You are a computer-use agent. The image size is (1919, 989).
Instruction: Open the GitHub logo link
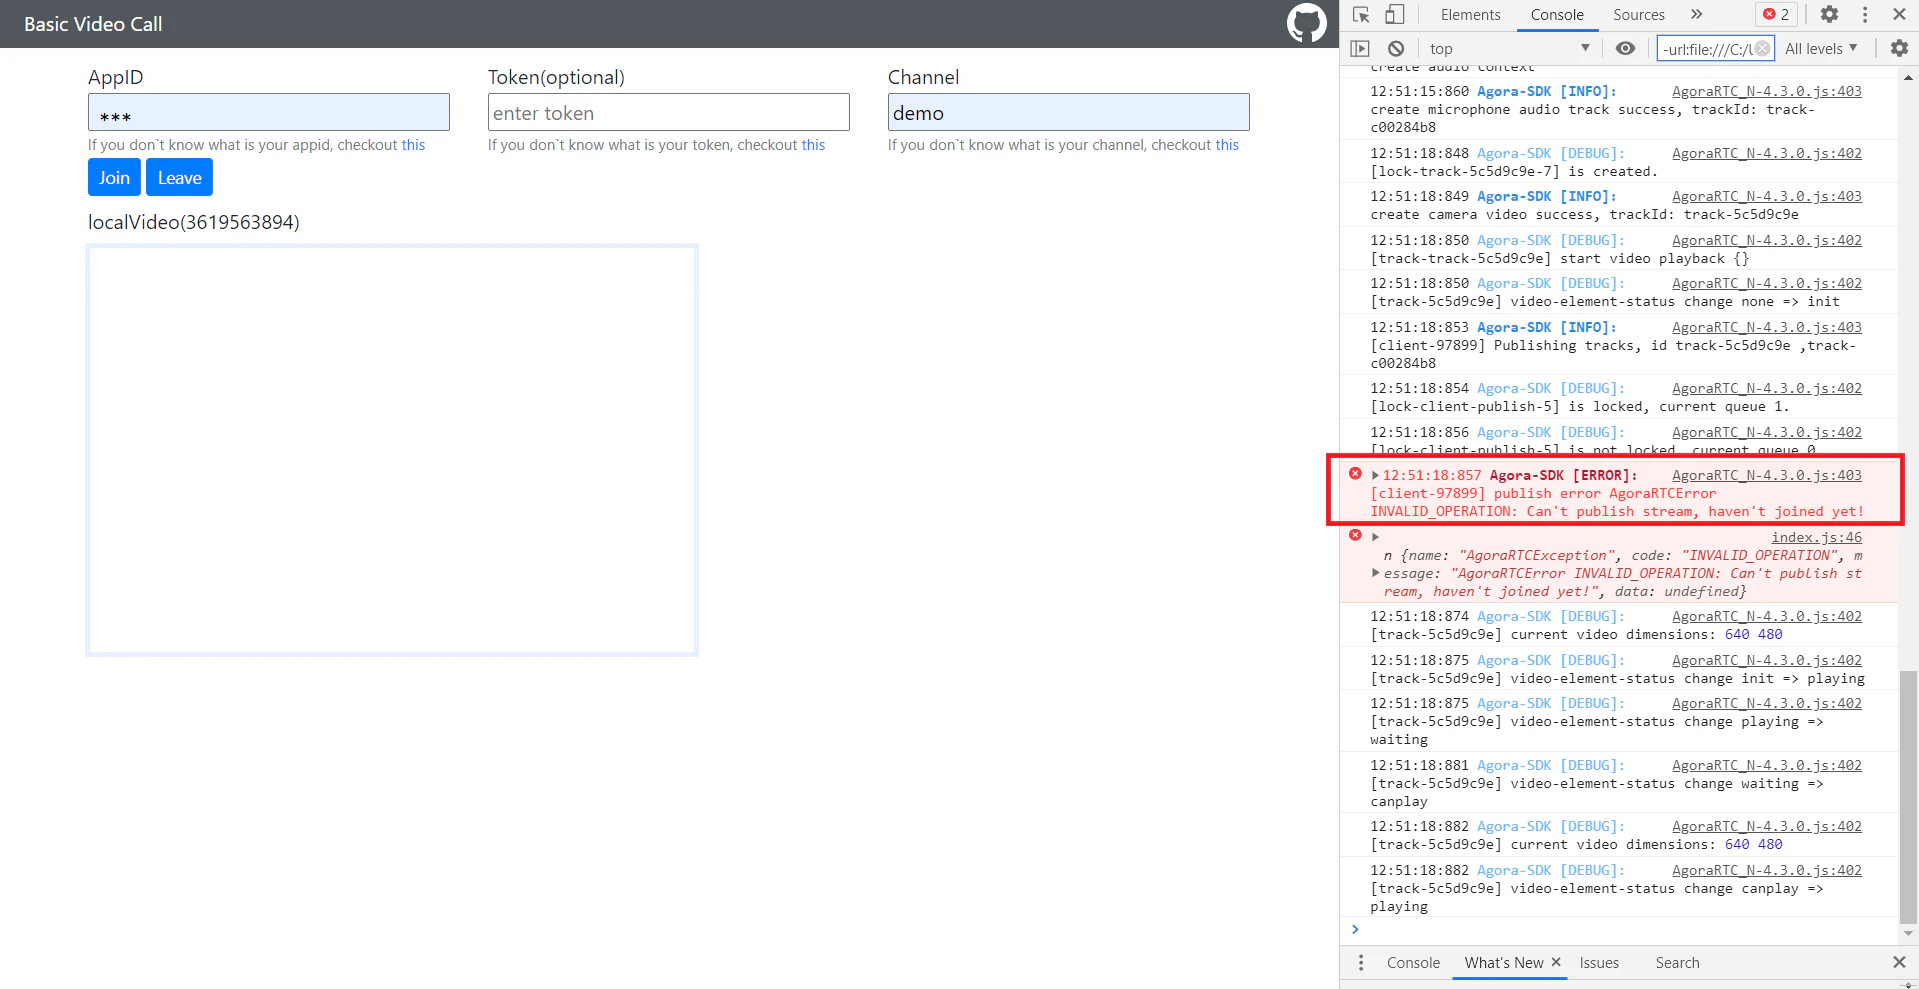[1306, 23]
